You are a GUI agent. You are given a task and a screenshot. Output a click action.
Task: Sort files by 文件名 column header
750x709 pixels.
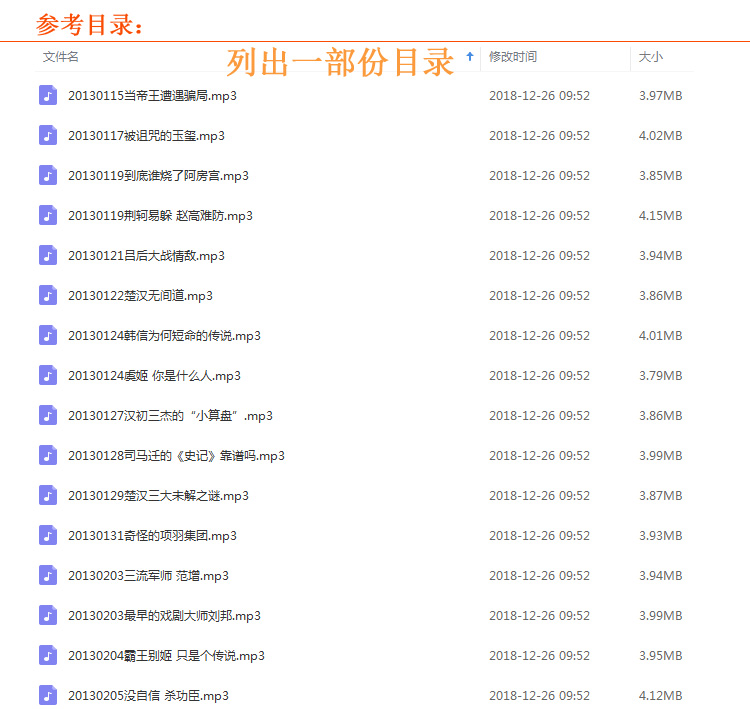click(x=61, y=57)
